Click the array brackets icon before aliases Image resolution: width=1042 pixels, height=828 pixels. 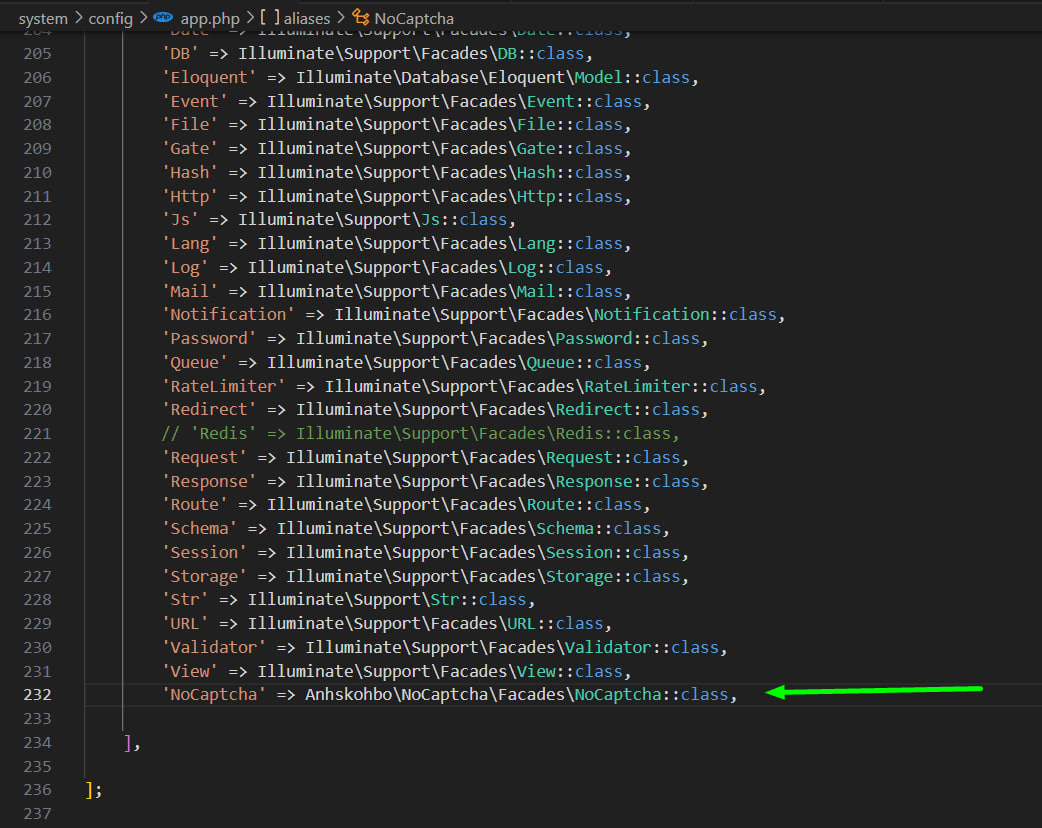click(269, 19)
